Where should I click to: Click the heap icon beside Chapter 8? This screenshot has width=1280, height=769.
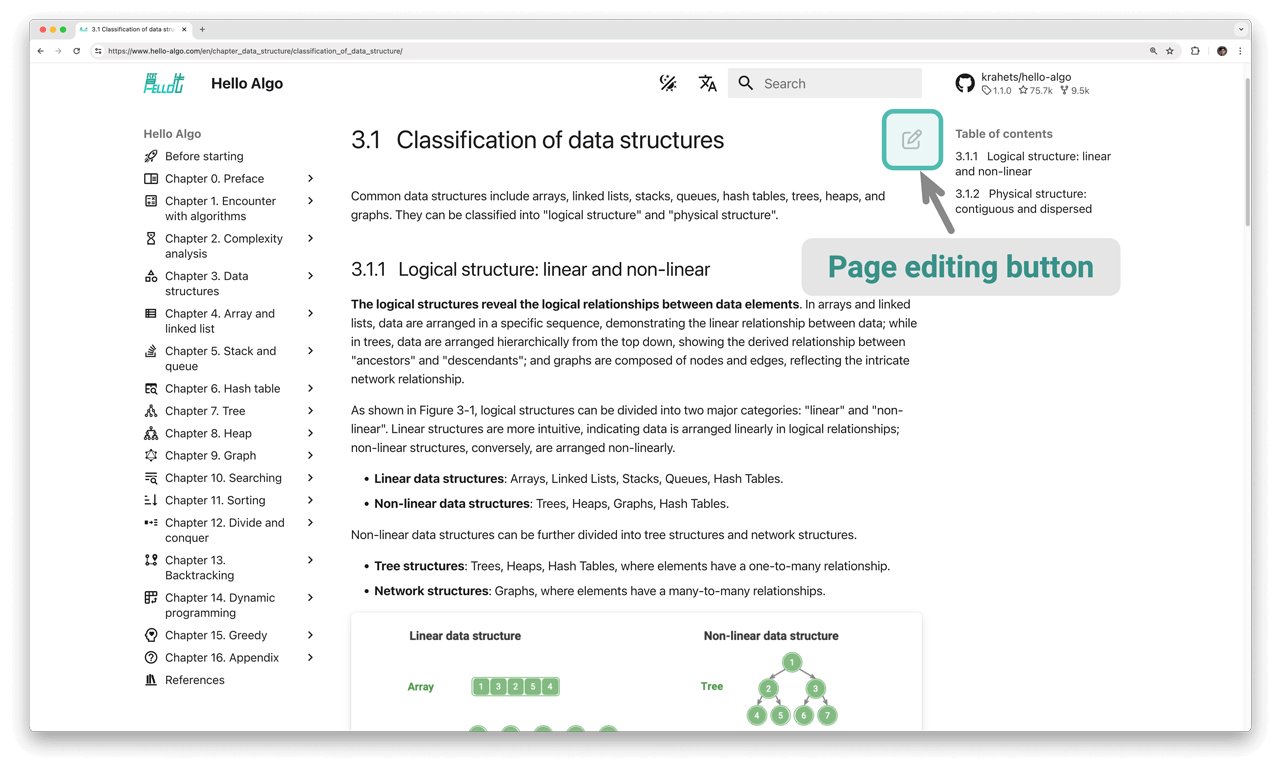tap(150, 433)
